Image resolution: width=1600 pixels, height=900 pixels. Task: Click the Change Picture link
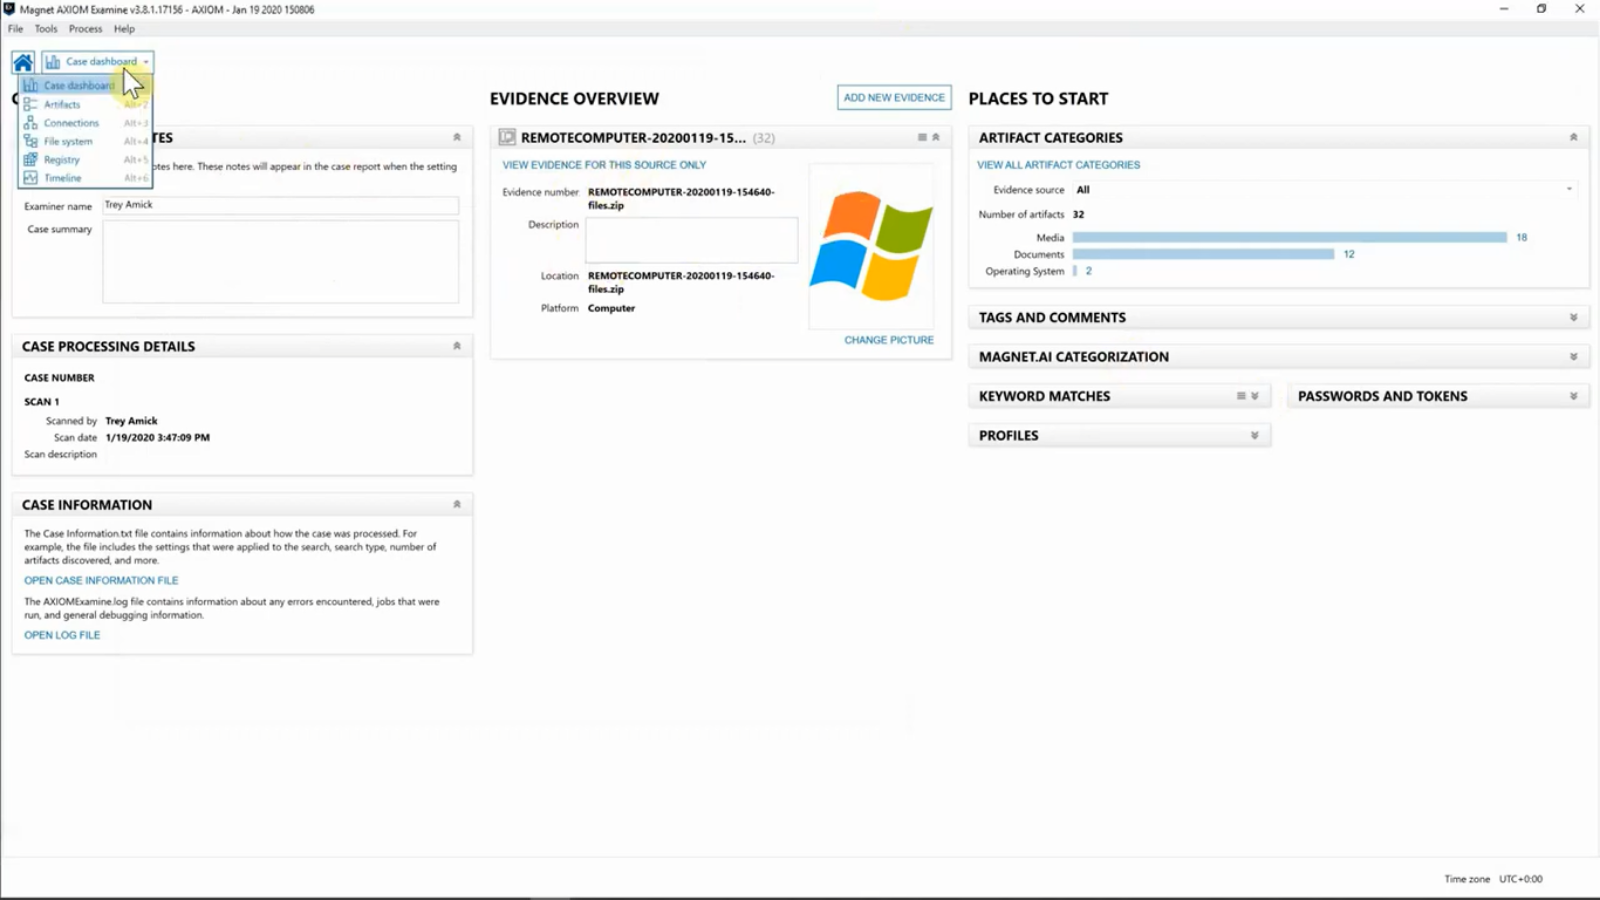(x=889, y=340)
